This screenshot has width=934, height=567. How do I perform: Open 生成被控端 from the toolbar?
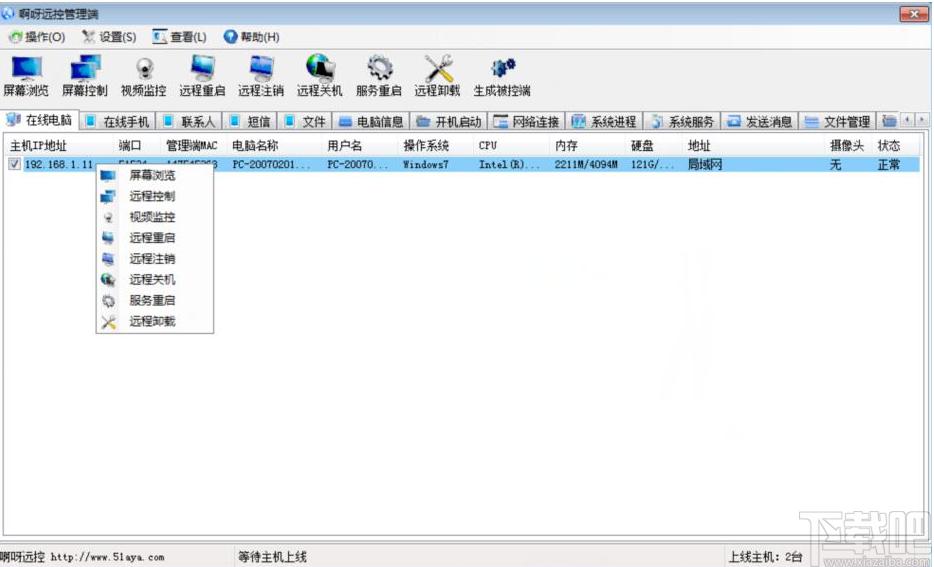(502, 76)
